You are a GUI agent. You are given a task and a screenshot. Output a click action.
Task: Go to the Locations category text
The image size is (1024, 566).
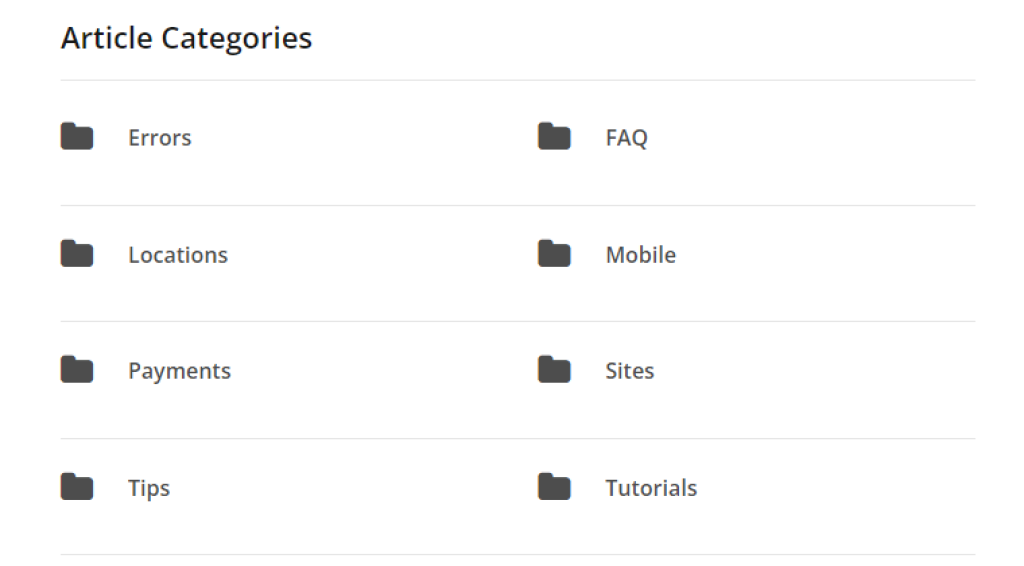[178, 255]
